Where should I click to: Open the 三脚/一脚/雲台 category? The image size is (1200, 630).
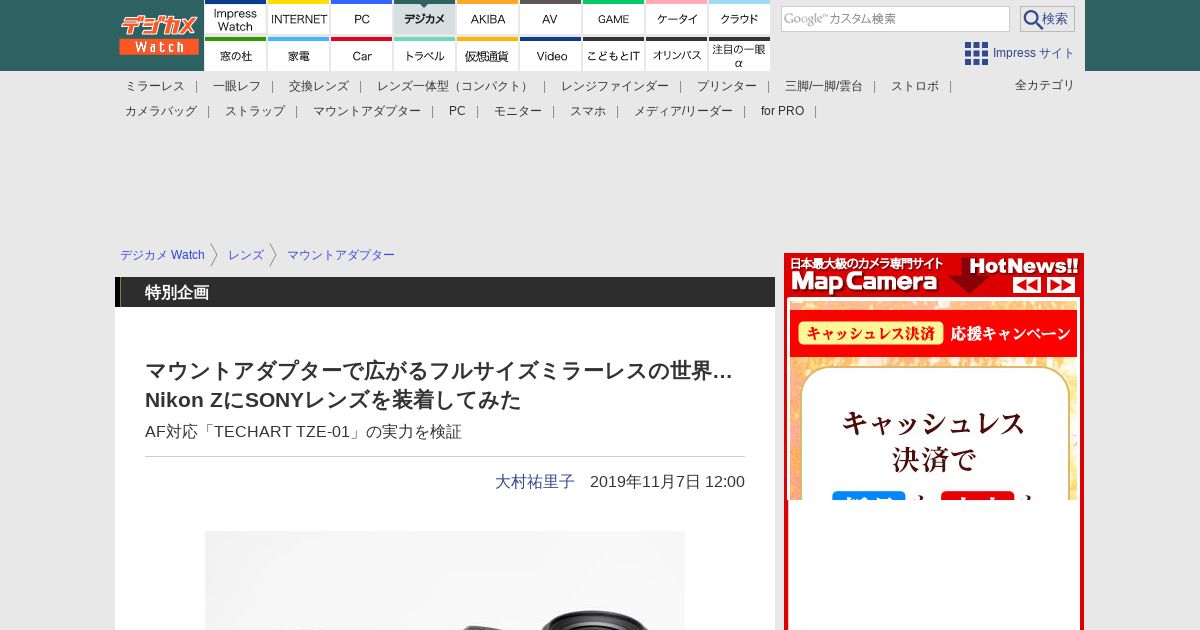(824, 86)
